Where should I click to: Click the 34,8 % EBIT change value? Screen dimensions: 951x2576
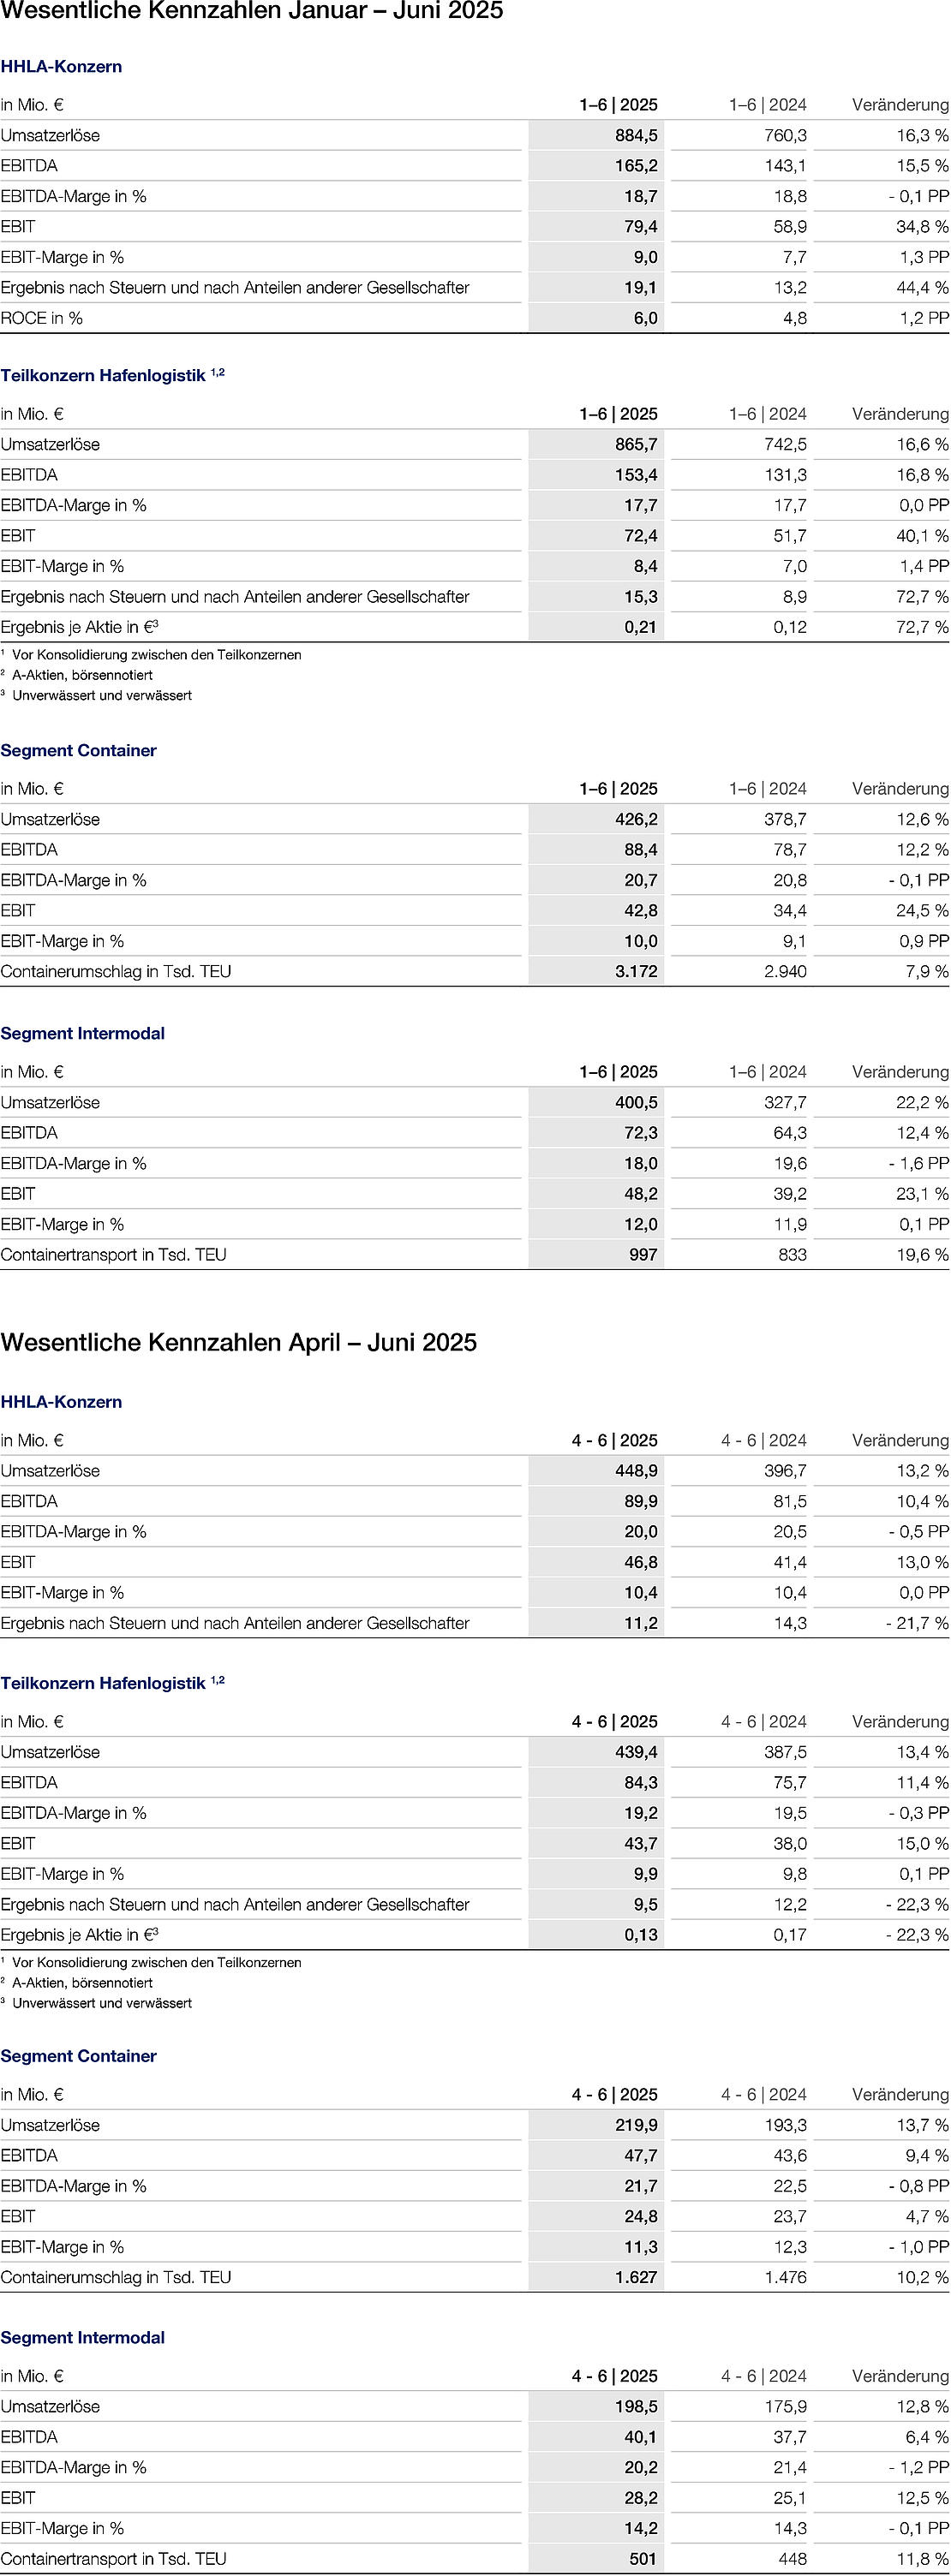921,227
